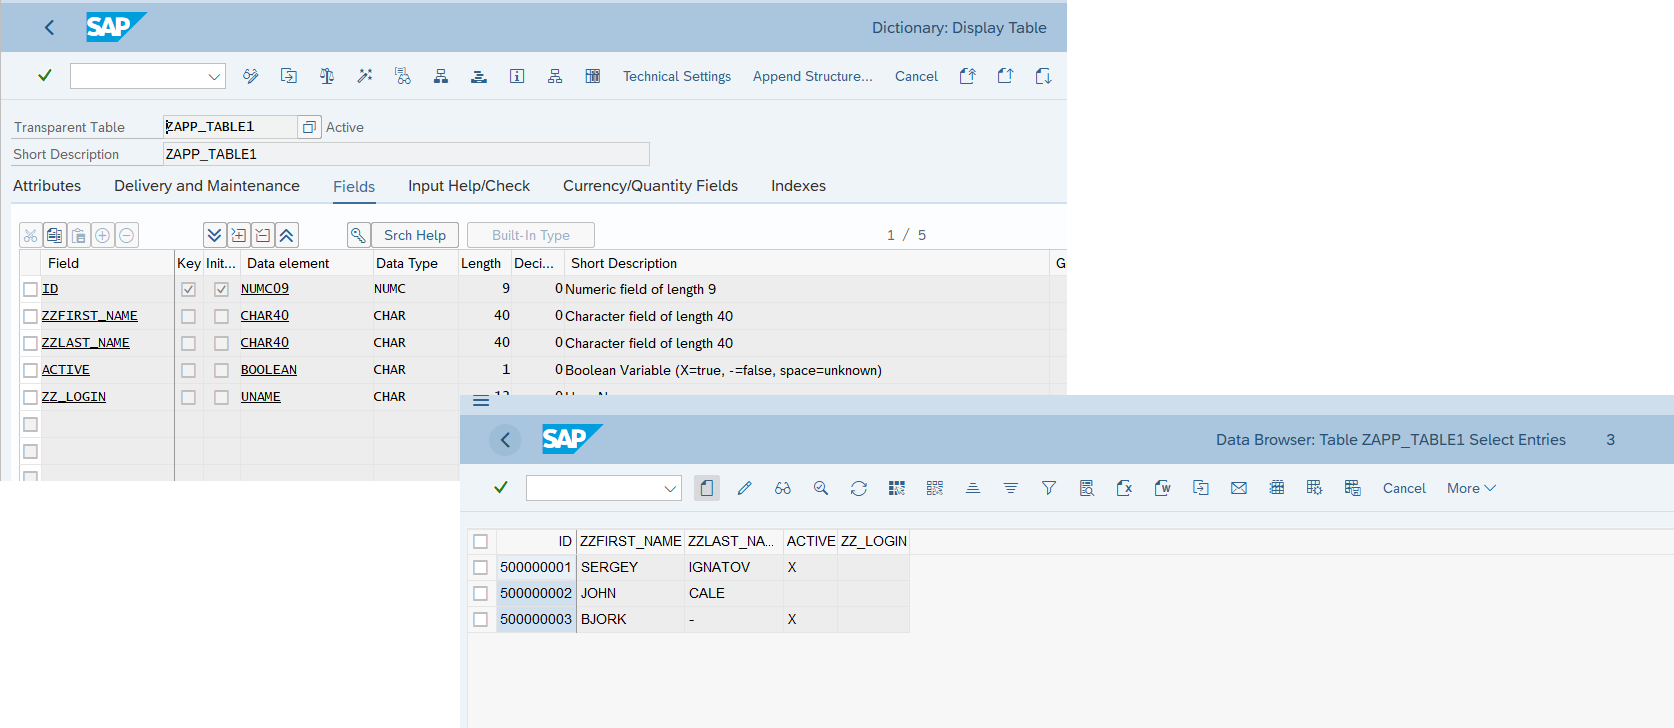
Task: Select the row checkbox for ZZLAST_NAME field
Action: click(x=31, y=343)
